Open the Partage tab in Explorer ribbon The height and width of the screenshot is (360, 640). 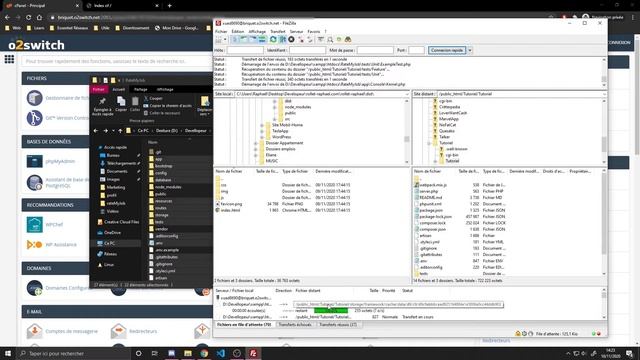pos(140,89)
